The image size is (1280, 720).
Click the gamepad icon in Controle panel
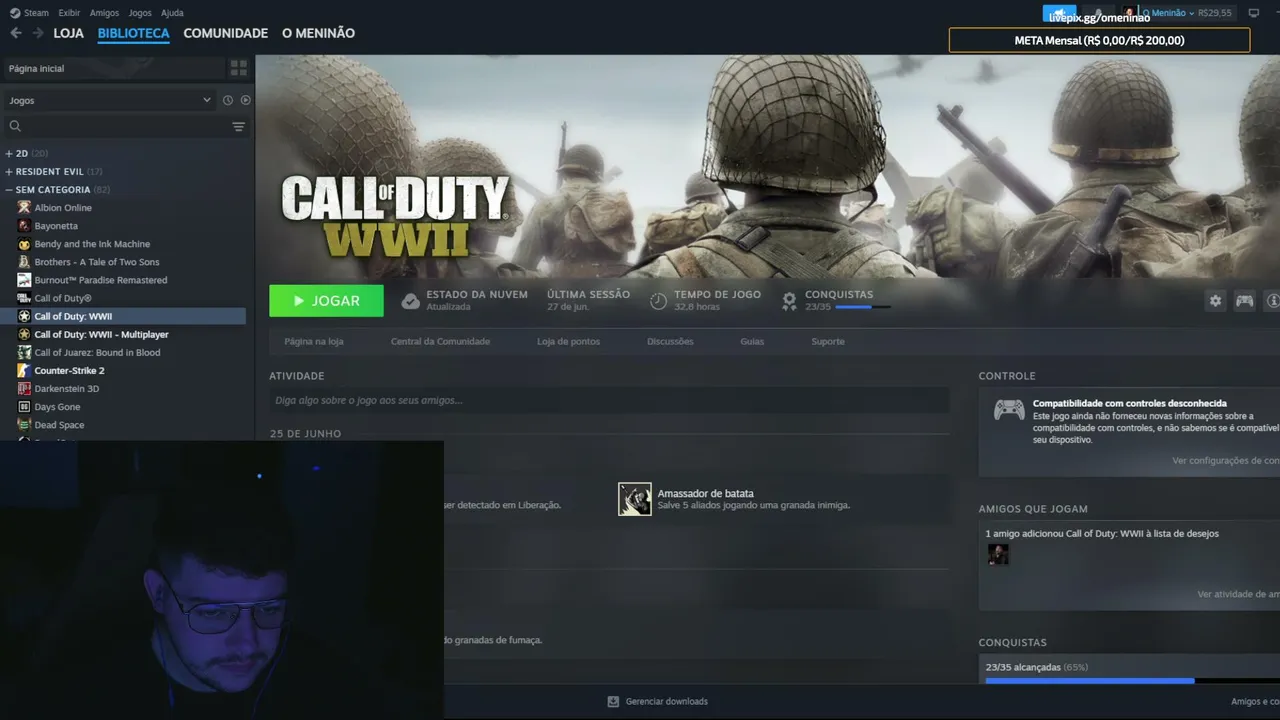point(1009,410)
